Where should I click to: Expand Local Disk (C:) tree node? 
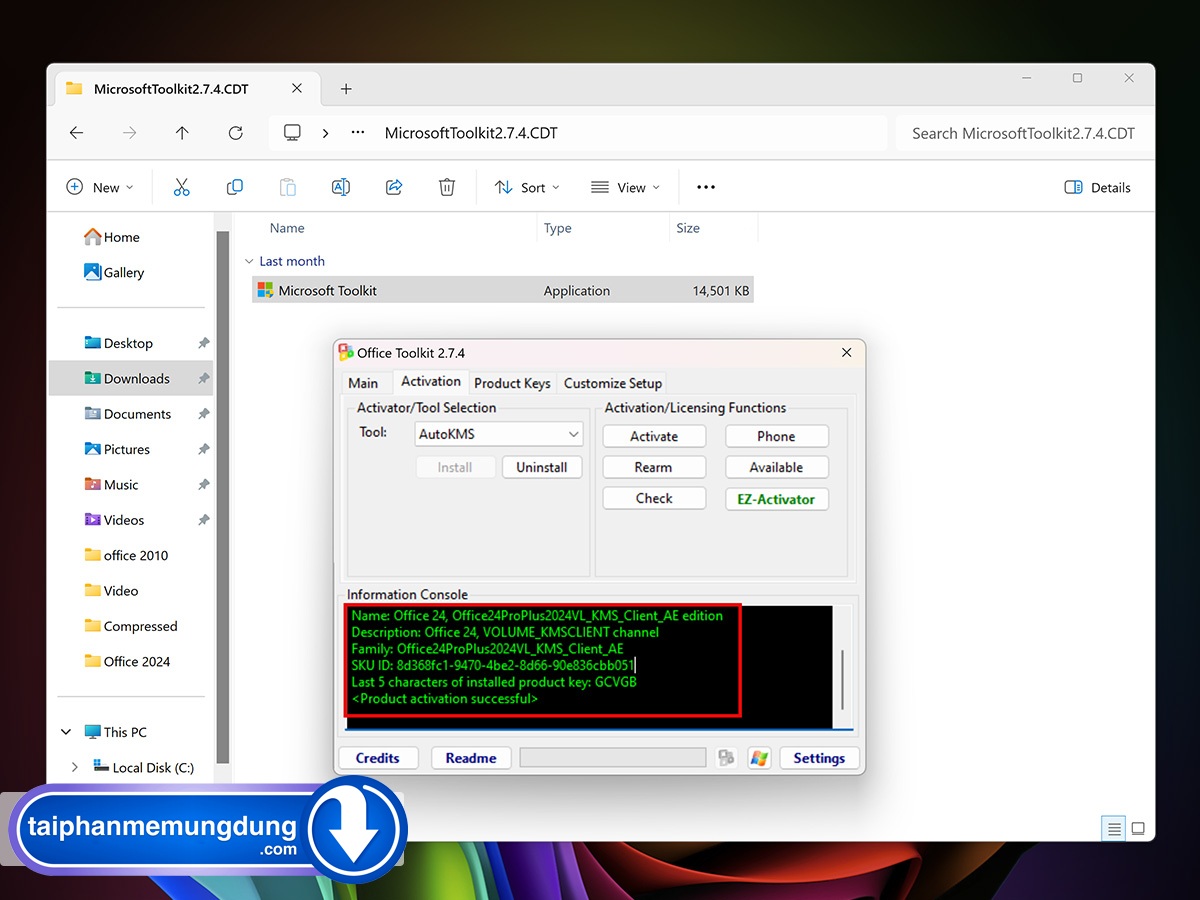tap(75, 768)
